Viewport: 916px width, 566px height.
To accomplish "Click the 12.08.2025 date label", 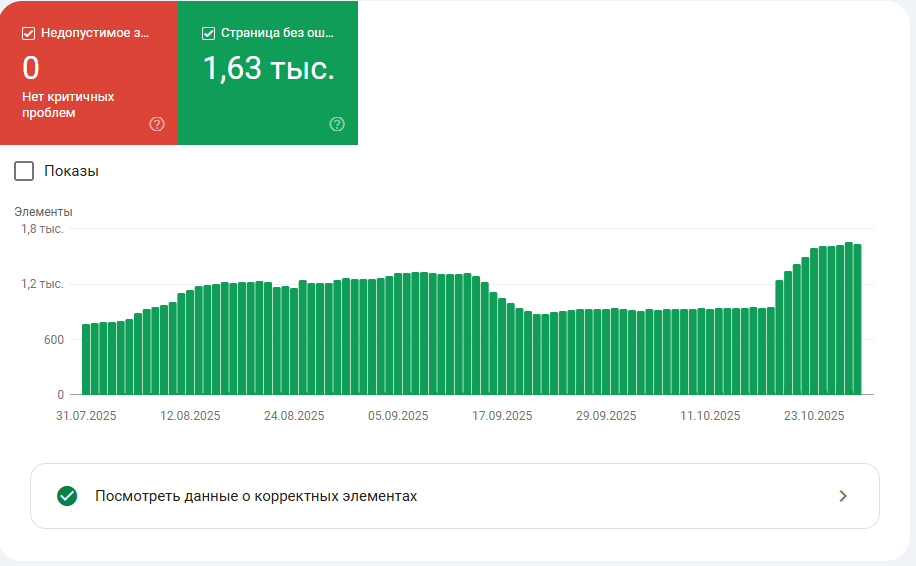I will click(190, 416).
